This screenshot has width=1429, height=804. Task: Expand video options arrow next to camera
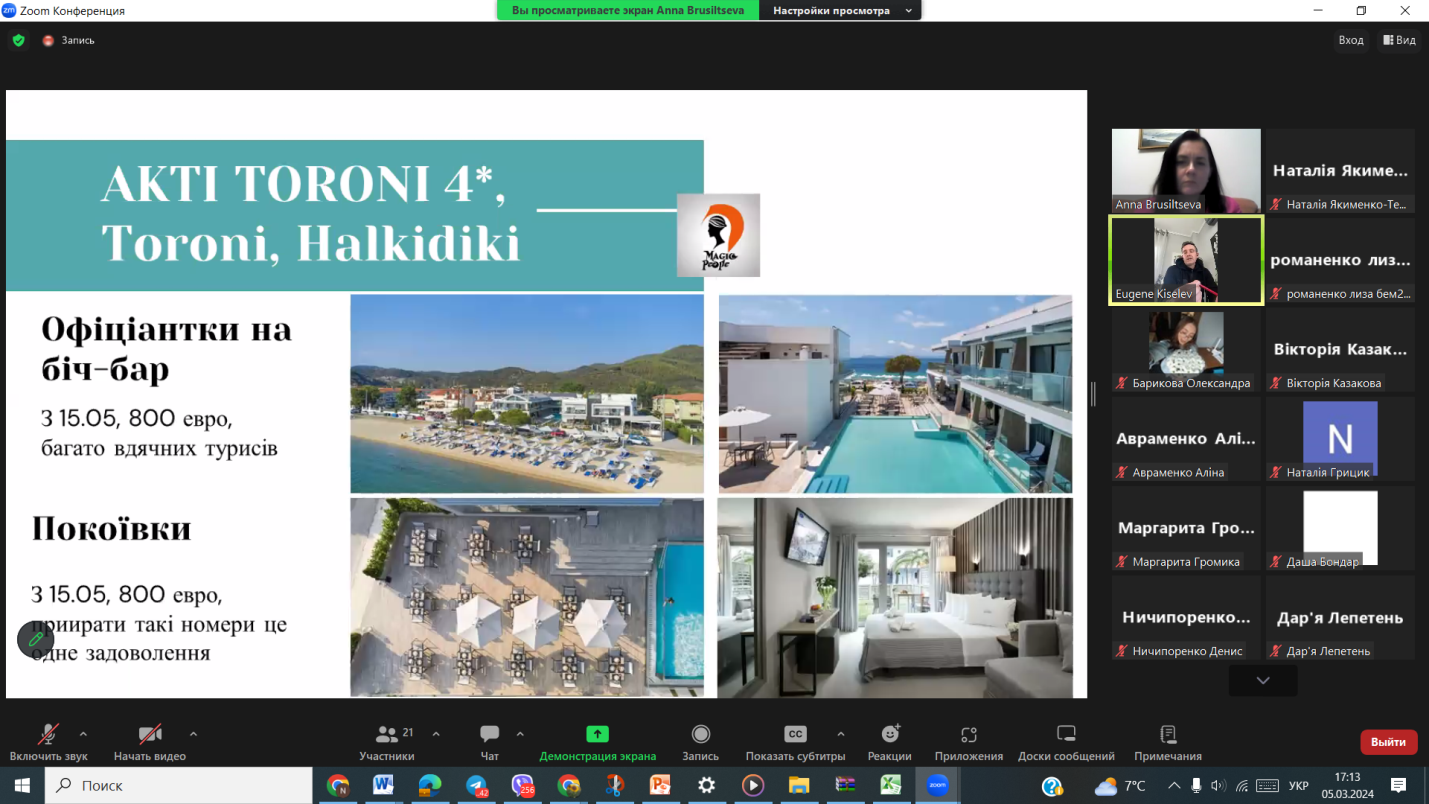click(x=193, y=734)
